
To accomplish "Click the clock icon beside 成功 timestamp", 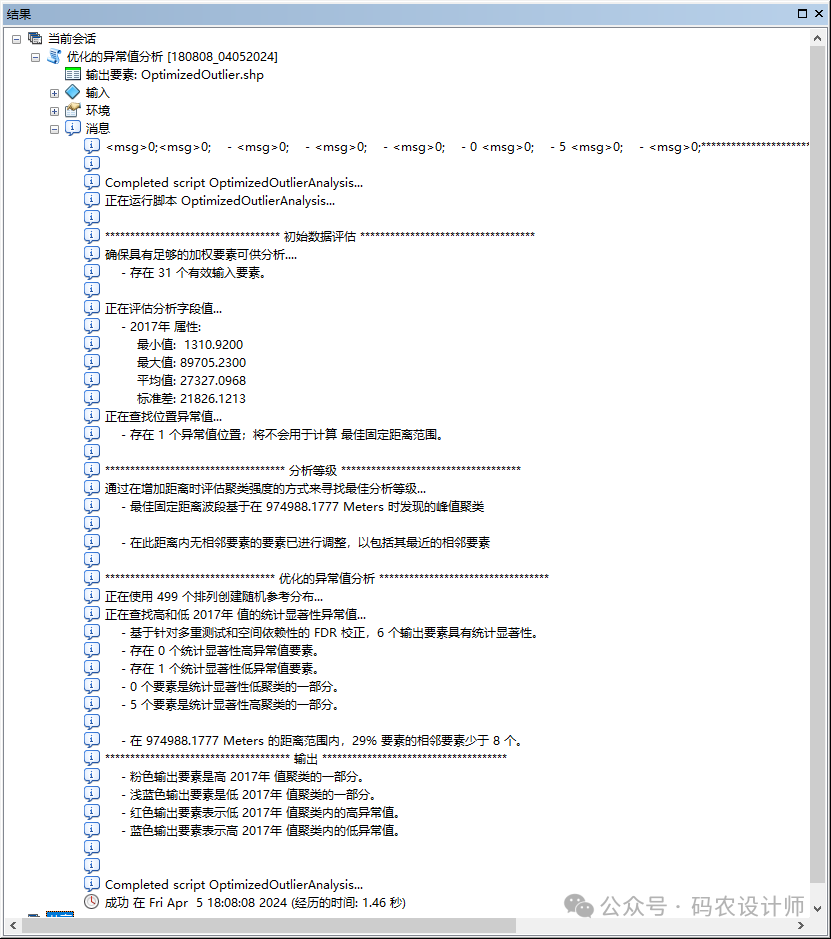I will 93,902.
